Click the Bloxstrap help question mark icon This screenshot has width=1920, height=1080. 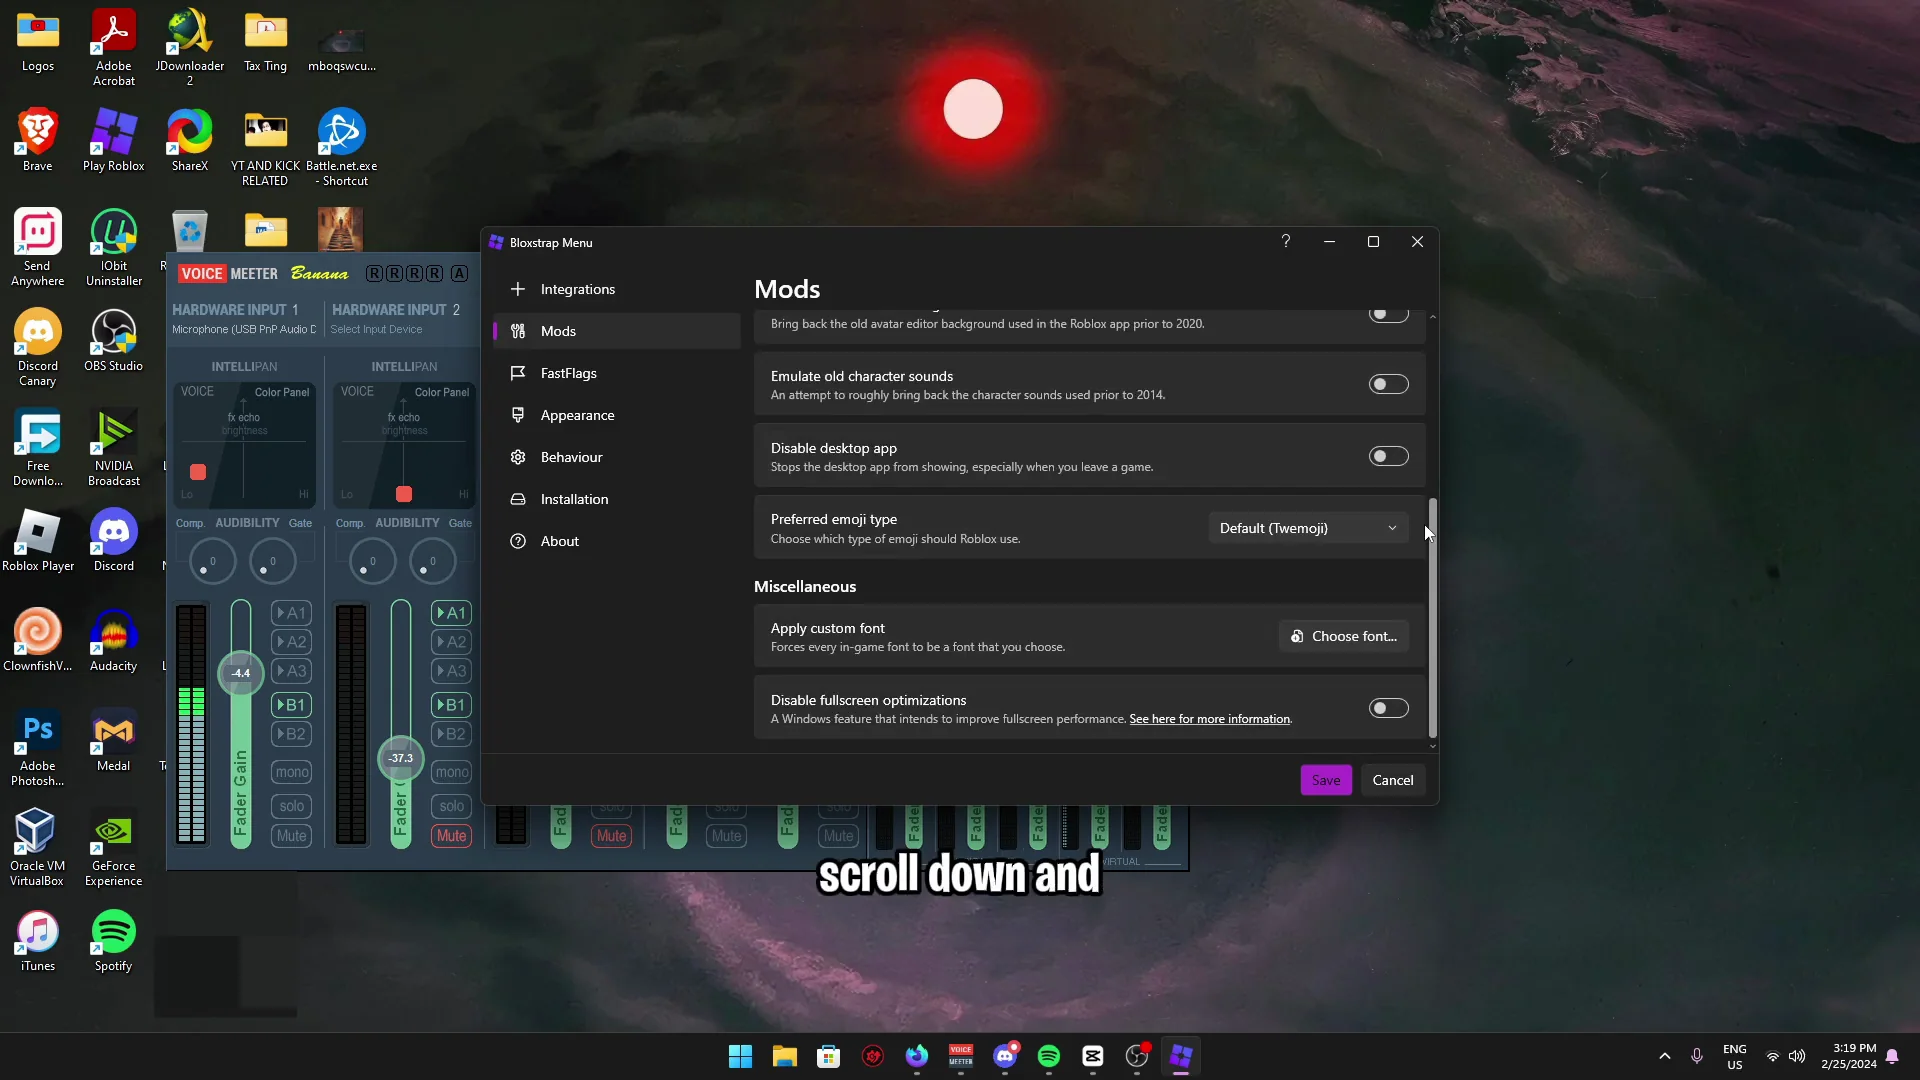click(x=1285, y=241)
